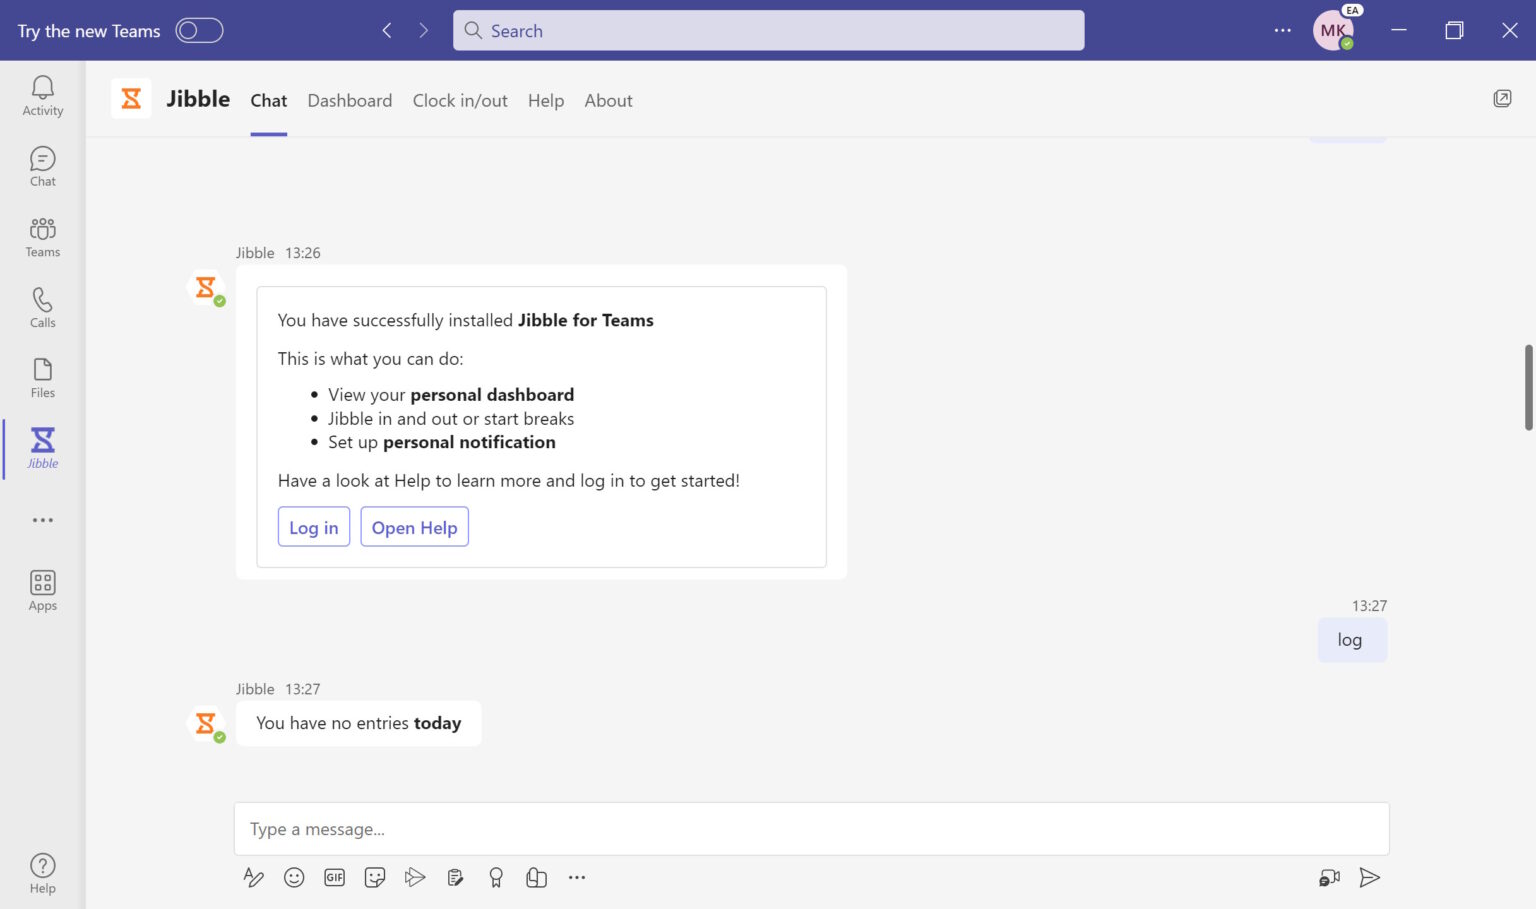Send the message with the send icon
This screenshot has width=1536, height=909.
(x=1370, y=877)
